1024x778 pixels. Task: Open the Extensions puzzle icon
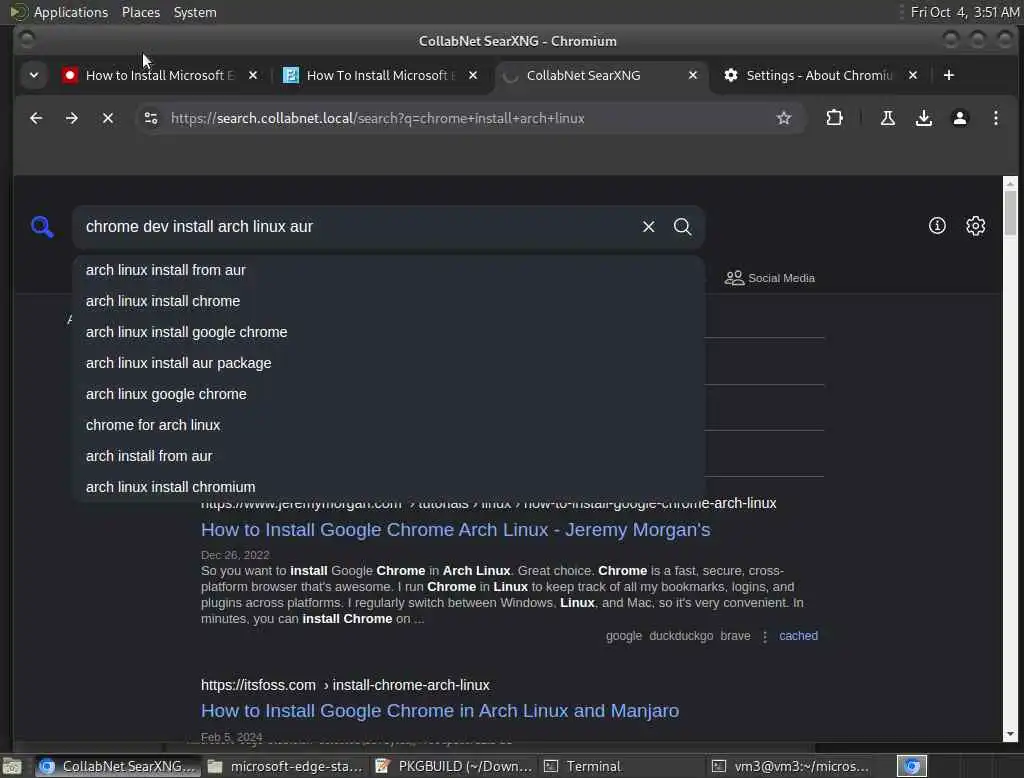834,118
